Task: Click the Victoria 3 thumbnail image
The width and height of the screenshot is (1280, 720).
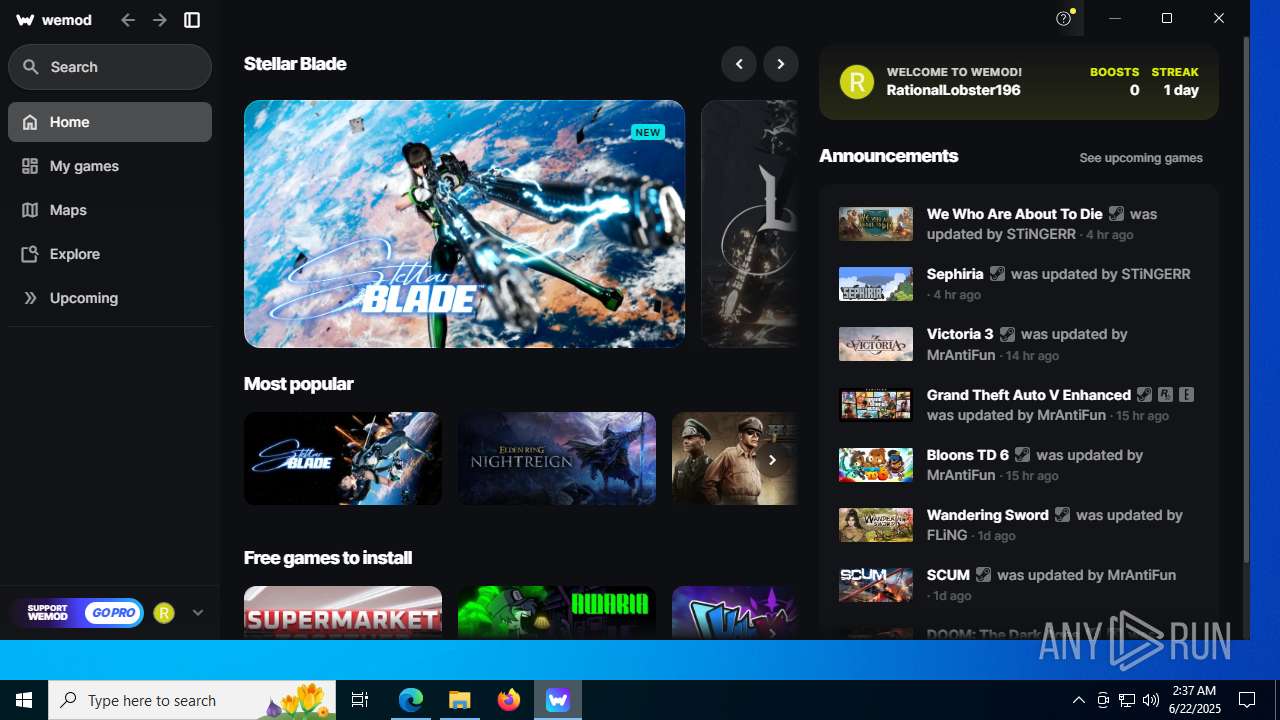Action: pos(876,344)
